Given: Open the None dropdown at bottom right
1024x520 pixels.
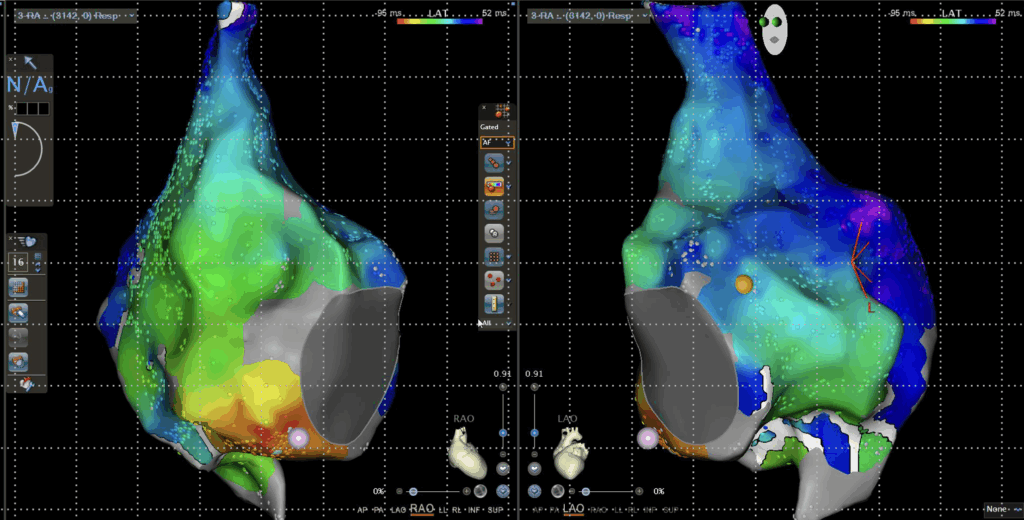Looking at the screenshot, I should tap(1001, 509).
